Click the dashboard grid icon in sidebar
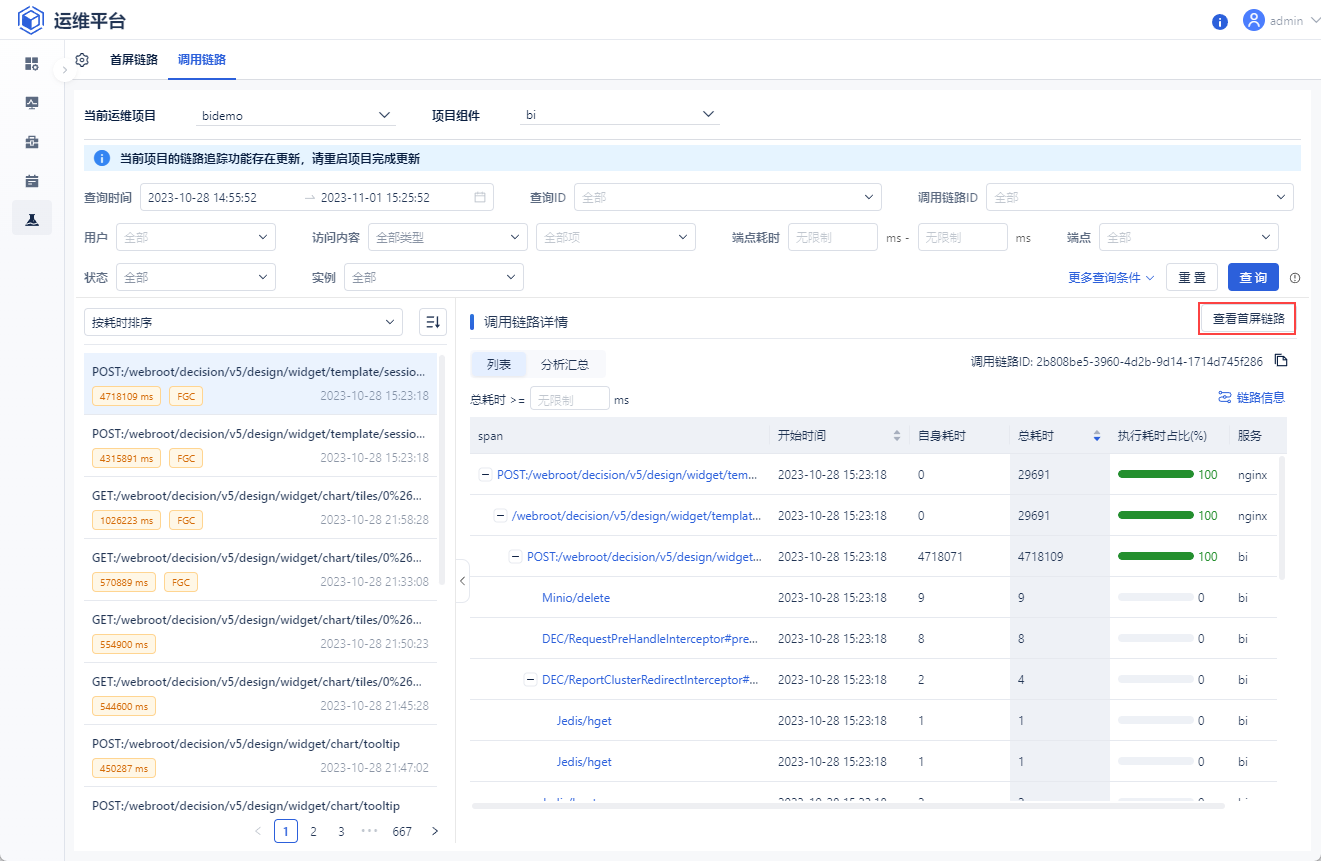This screenshot has height=861, width=1321. [32, 64]
